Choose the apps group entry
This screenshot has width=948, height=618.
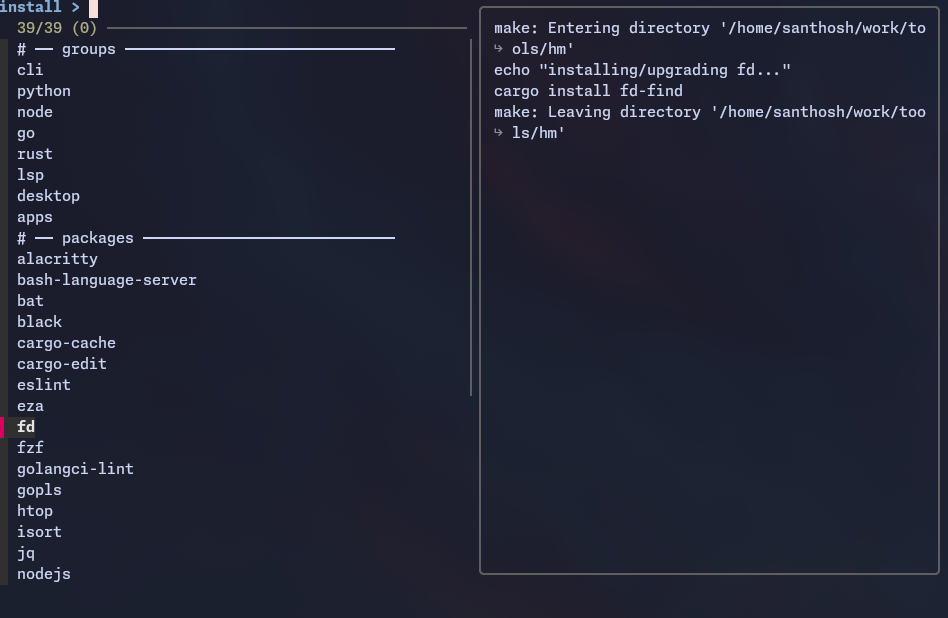[35, 217]
